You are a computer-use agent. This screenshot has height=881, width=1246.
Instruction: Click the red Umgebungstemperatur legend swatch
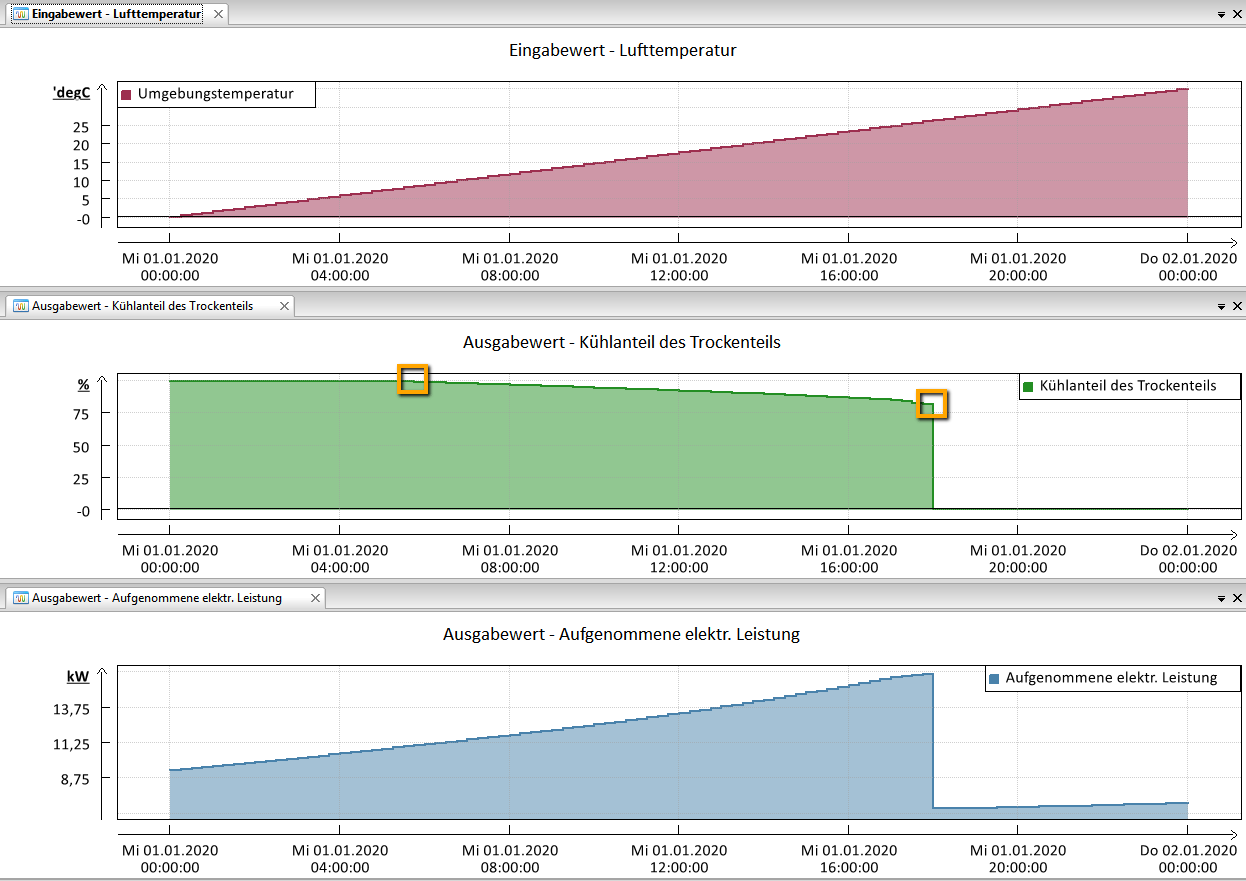(127, 95)
